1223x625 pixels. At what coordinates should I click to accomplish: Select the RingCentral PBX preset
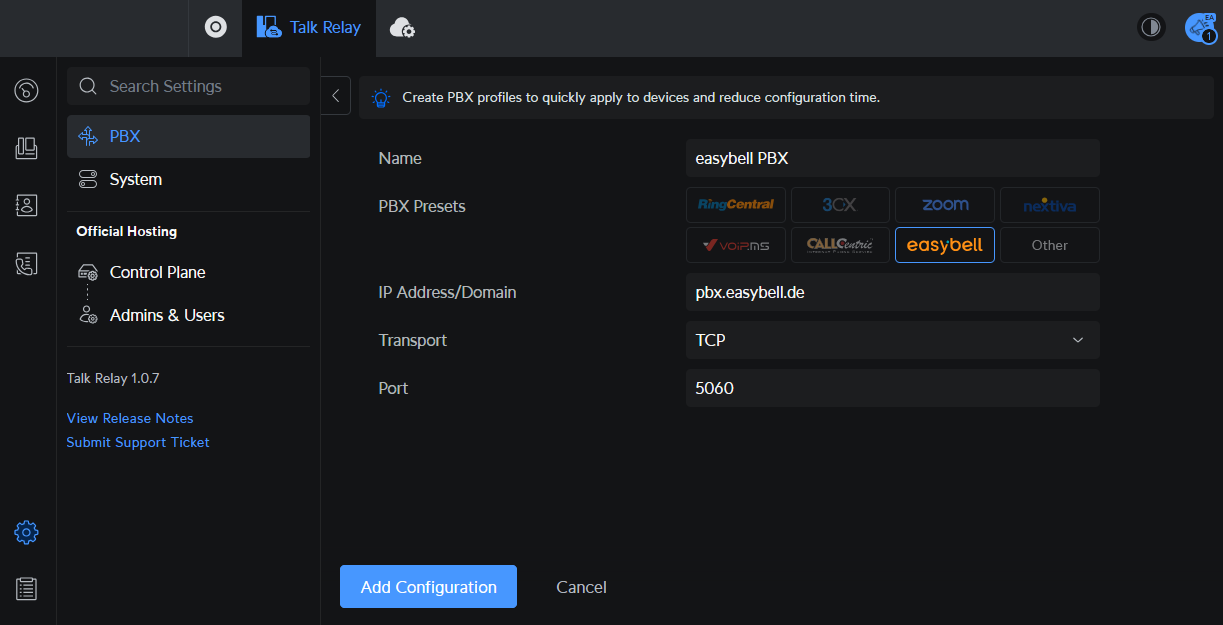click(736, 205)
